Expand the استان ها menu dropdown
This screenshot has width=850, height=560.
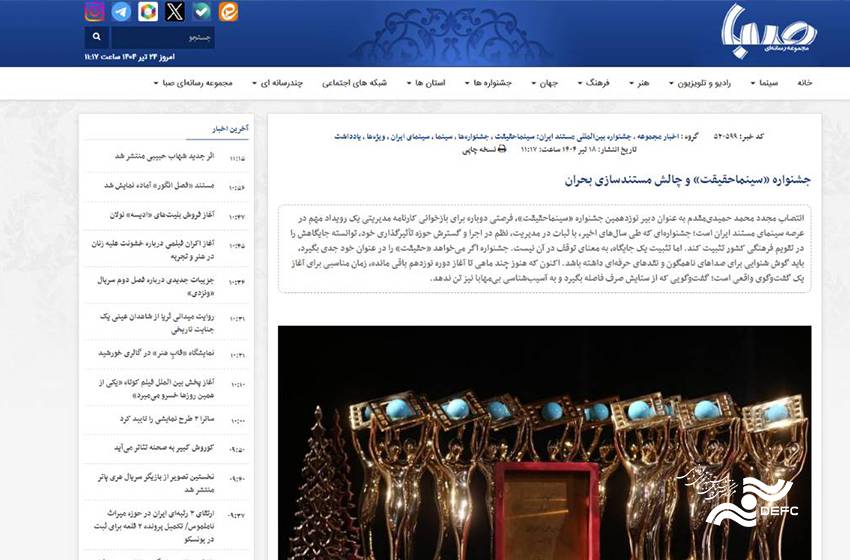[x=426, y=83]
